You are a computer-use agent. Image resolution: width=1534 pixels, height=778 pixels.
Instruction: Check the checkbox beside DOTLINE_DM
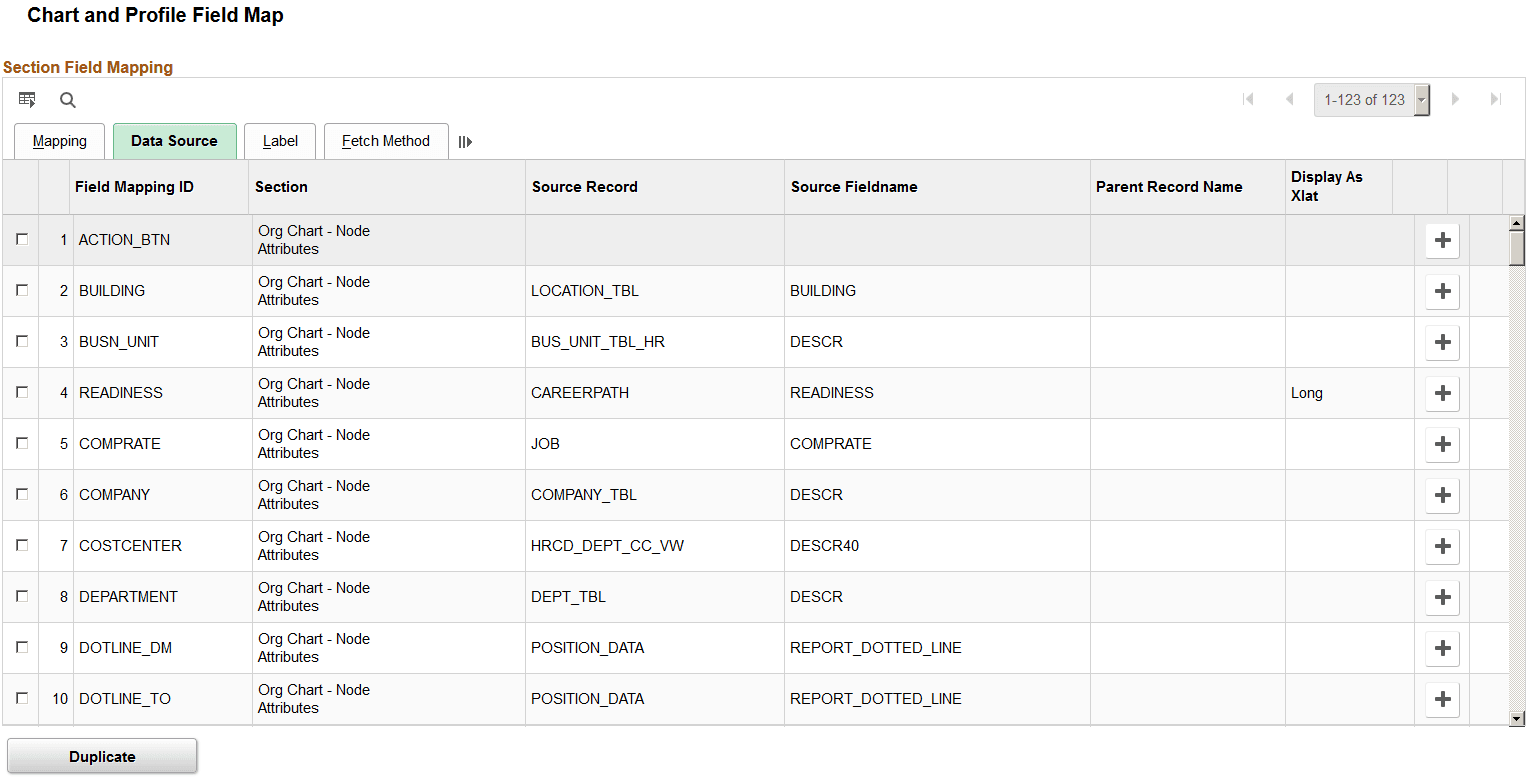coord(21,648)
